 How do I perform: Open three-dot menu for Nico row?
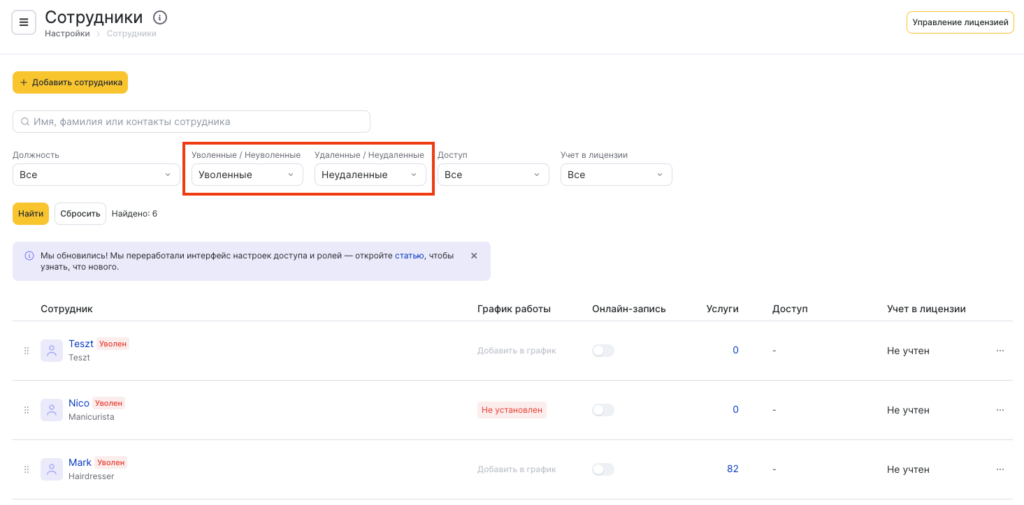click(999, 410)
